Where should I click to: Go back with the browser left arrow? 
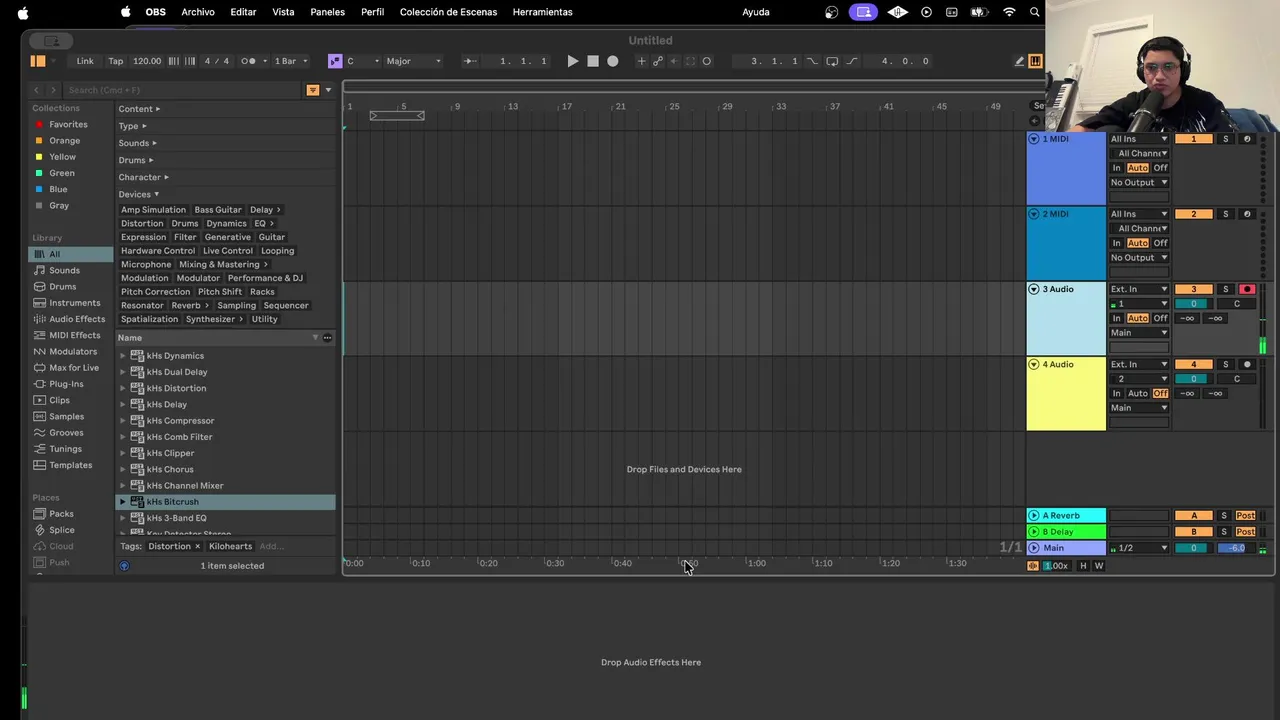(x=37, y=90)
